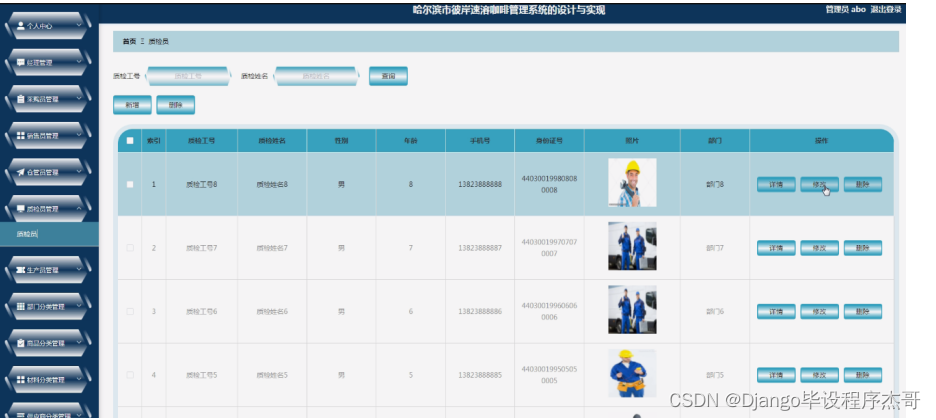This screenshot has height=420, width=936.
Task: Click the person icon beside 个人中心
Action: 21,26
